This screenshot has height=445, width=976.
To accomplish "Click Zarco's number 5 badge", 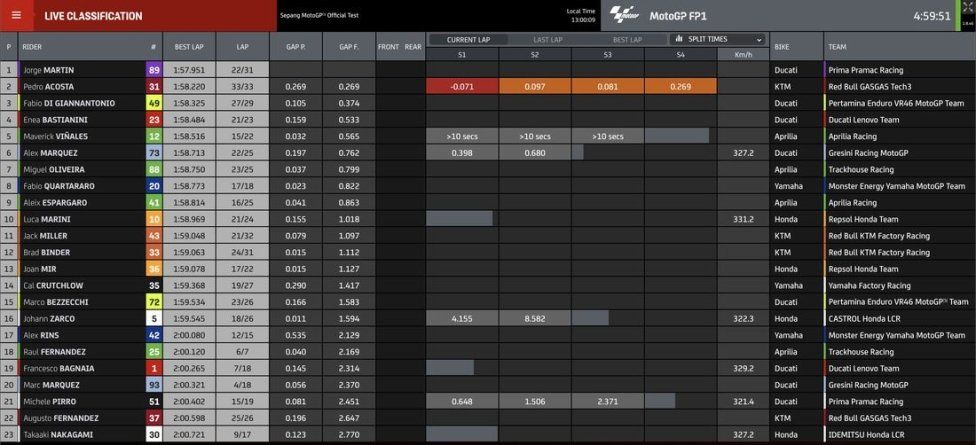I will pyautogui.click(x=154, y=319).
